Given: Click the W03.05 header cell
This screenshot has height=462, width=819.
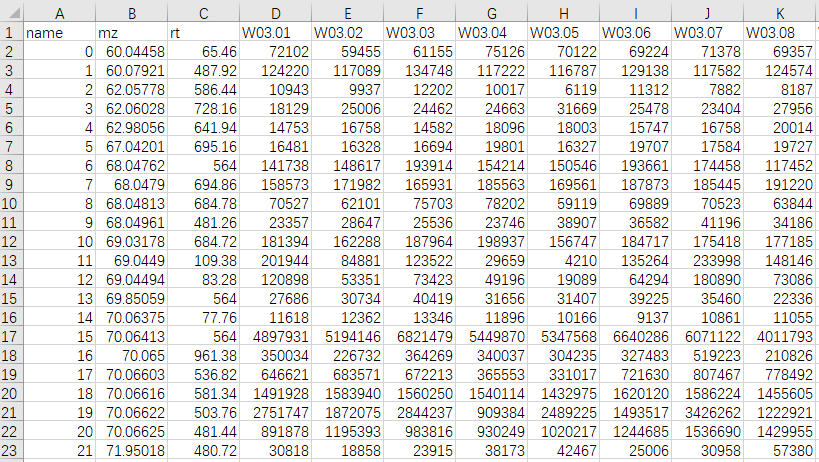Looking at the screenshot, I should (563, 32).
